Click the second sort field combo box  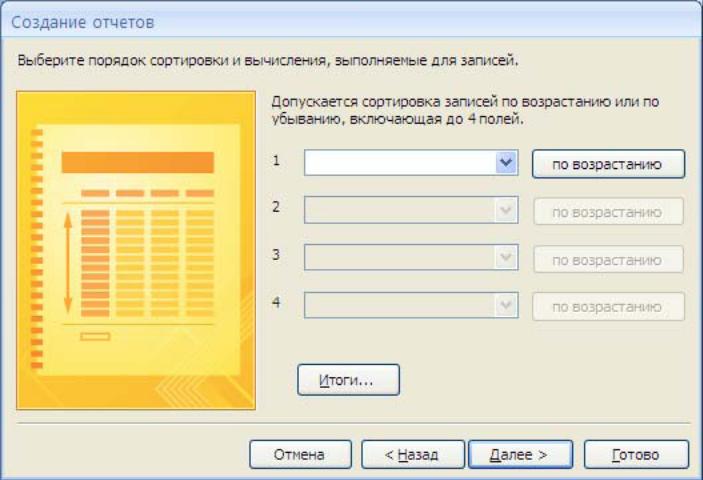411,210
